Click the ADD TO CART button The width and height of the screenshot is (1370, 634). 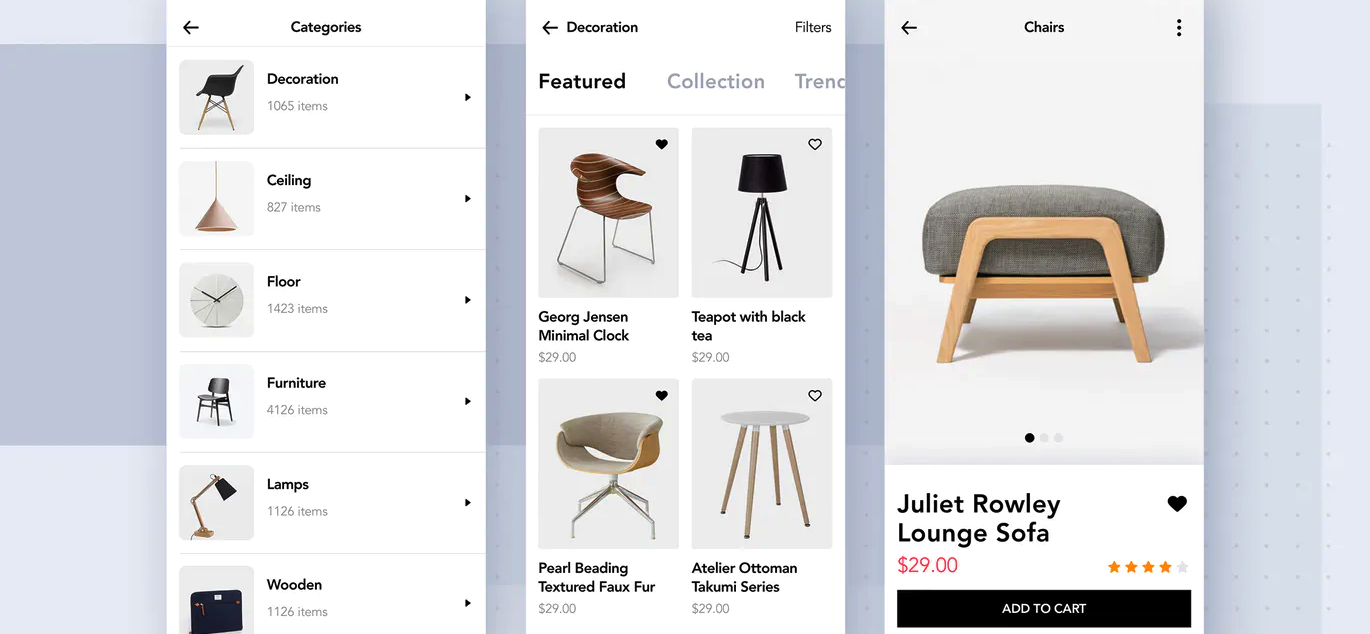click(x=1044, y=609)
